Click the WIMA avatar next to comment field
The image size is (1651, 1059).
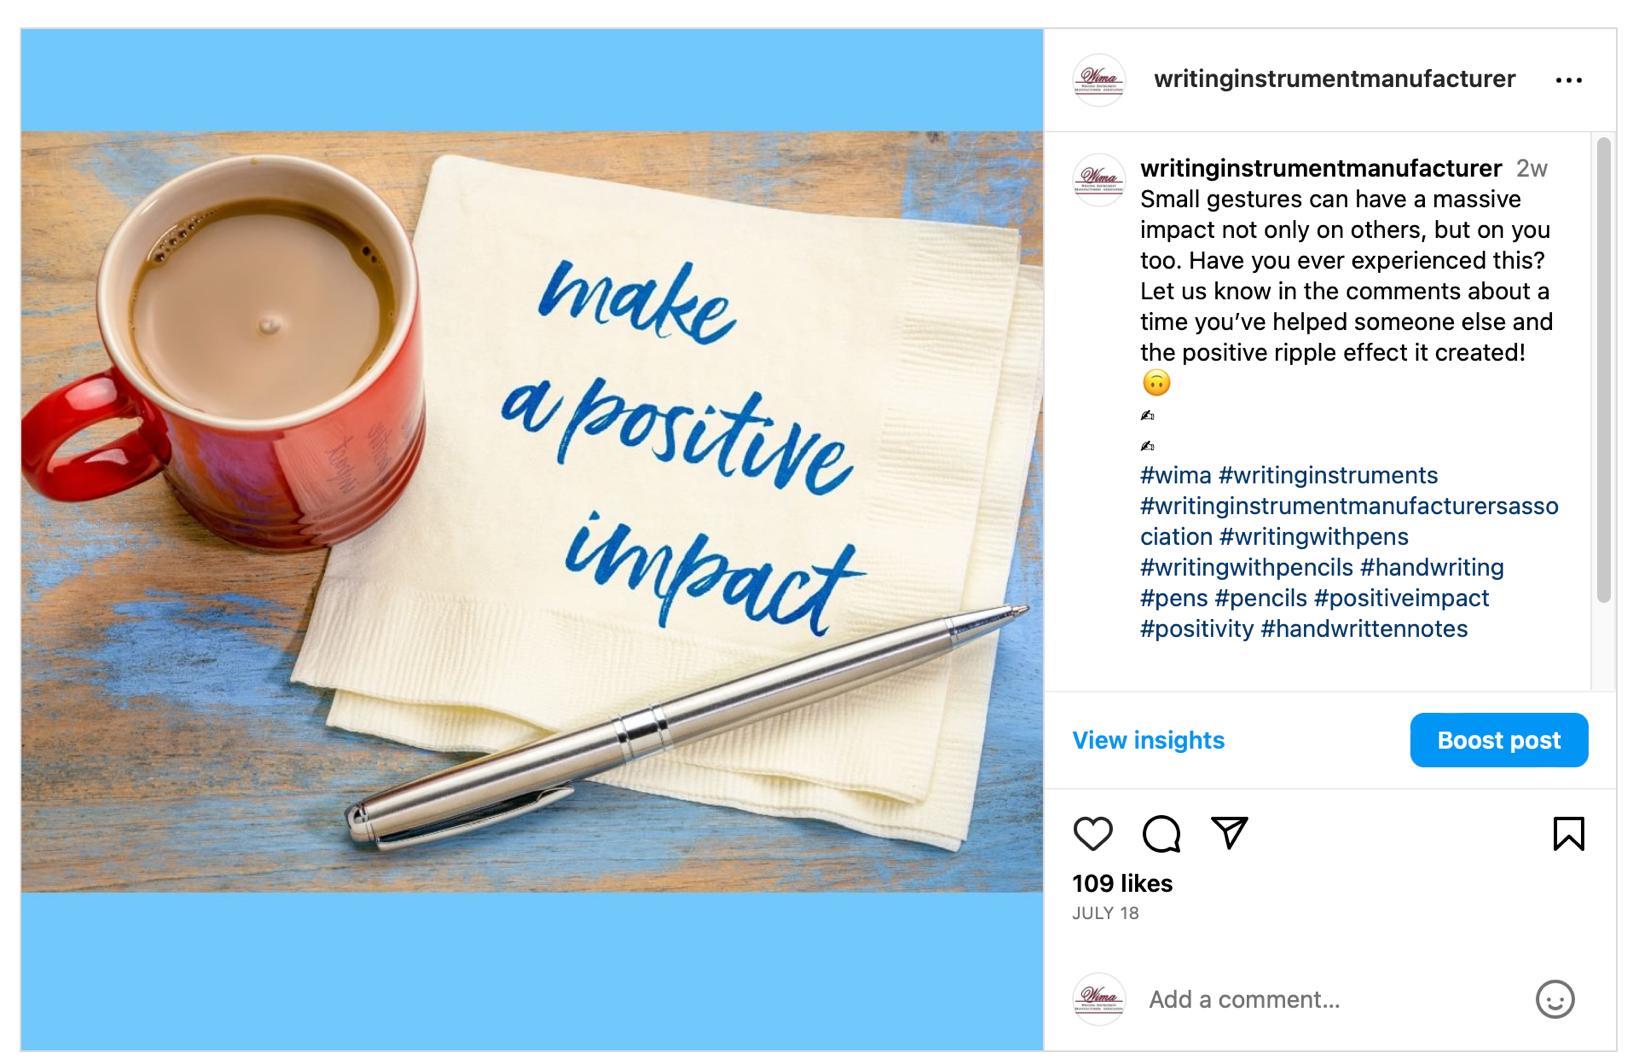1099,999
